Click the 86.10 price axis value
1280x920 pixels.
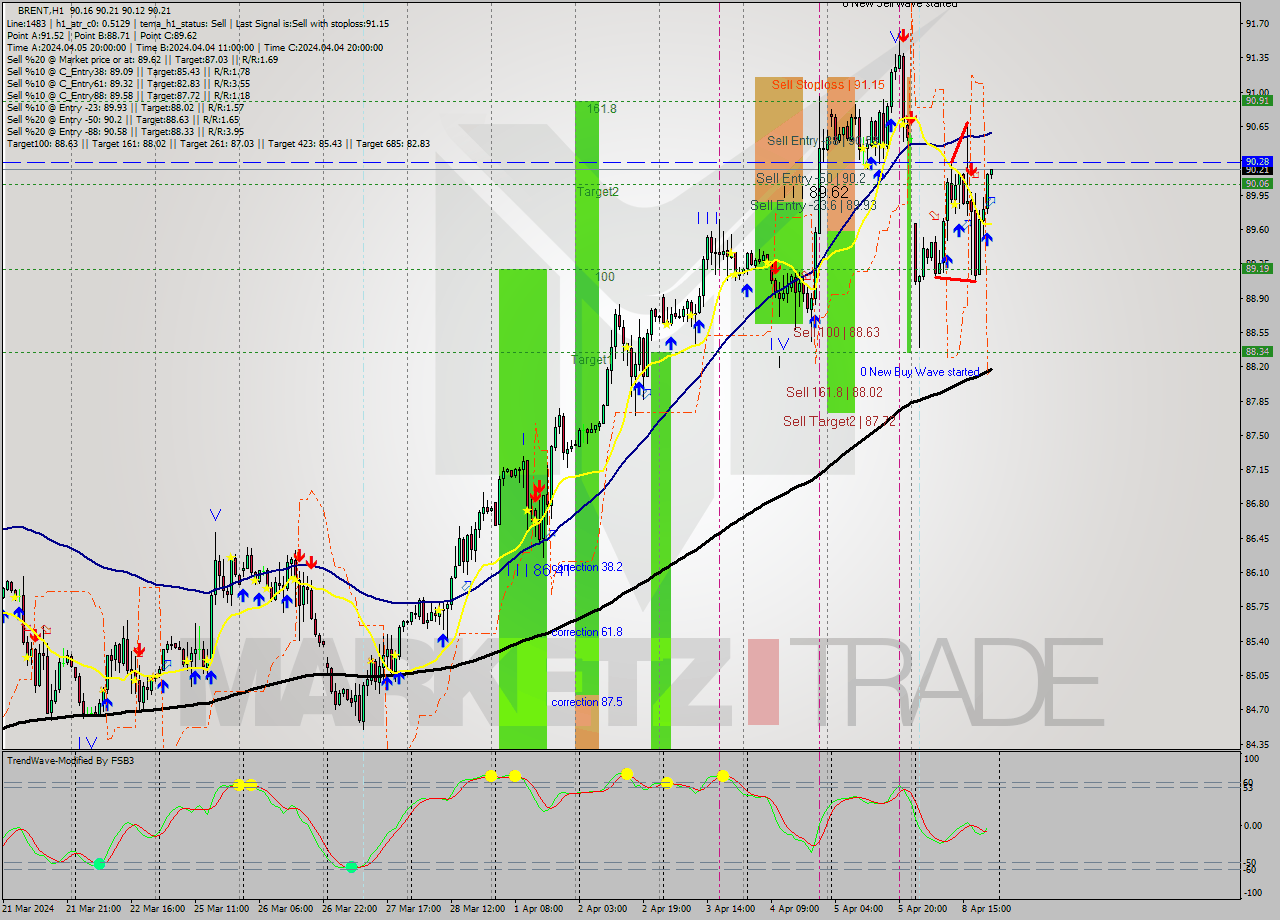pyautogui.click(x=1257, y=573)
